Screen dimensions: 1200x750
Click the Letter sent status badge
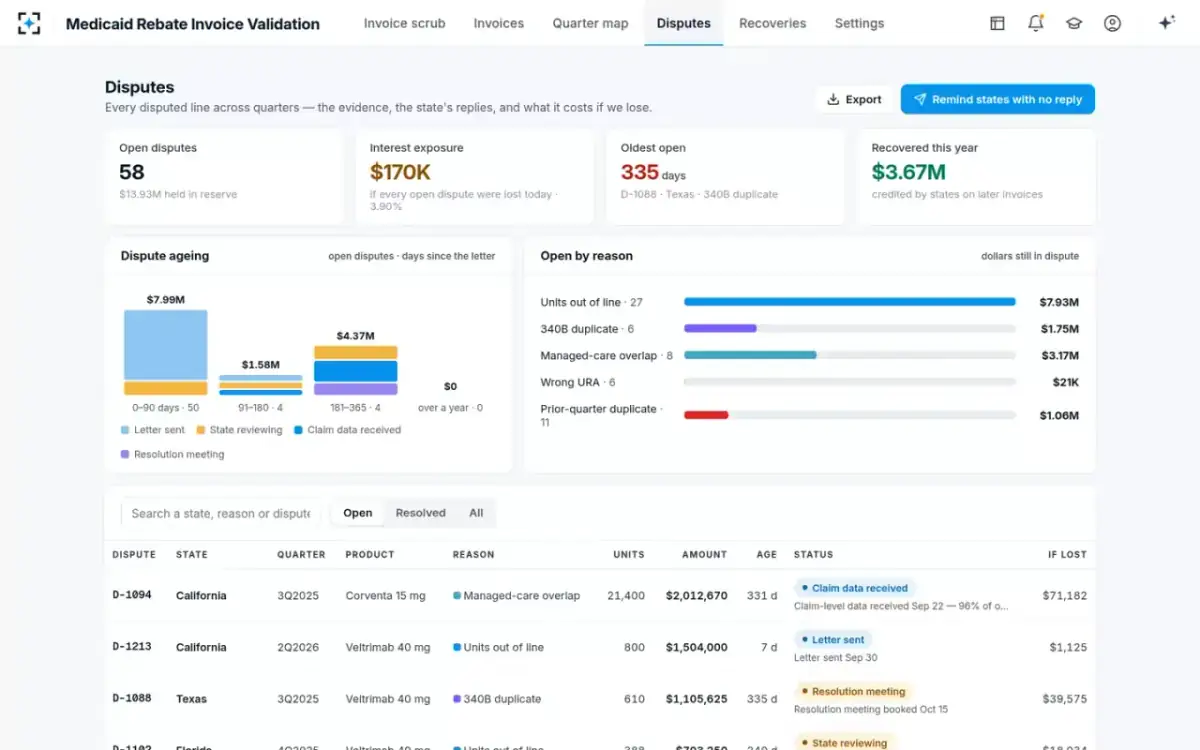[833, 639]
